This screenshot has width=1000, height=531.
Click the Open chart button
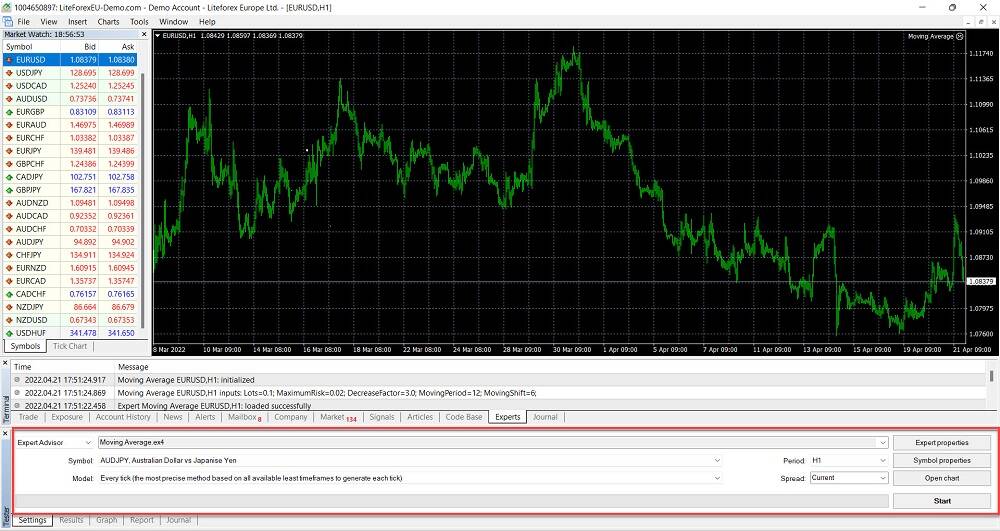point(942,478)
